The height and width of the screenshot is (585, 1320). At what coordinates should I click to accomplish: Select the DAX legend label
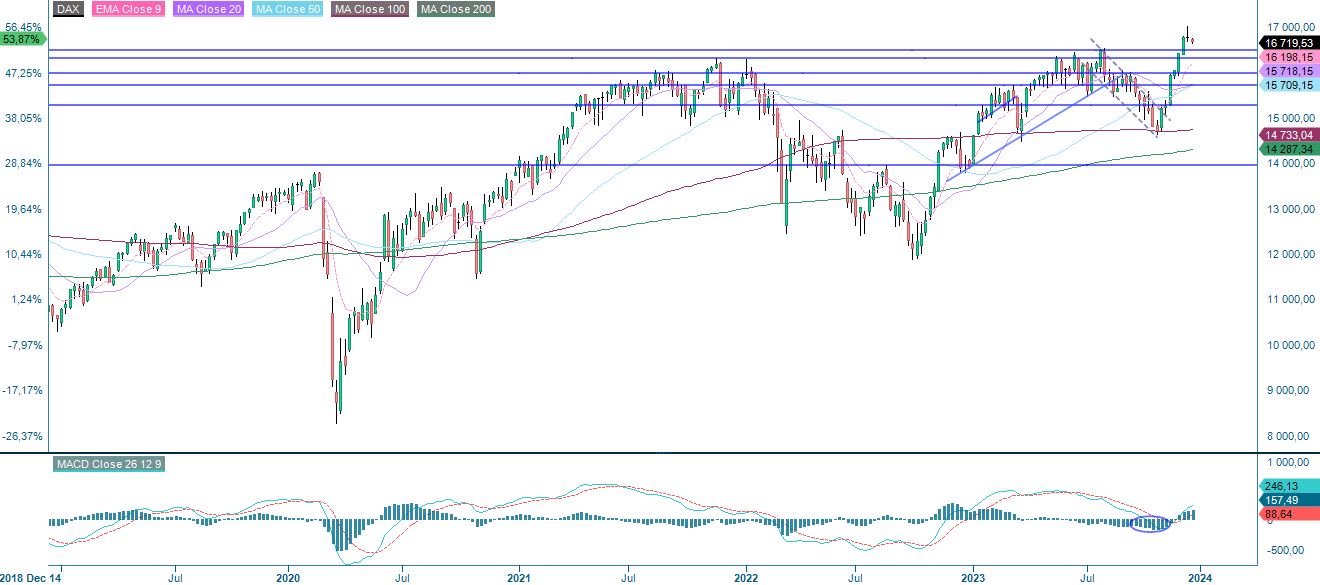pyautogui.click(x=68, y=9)
